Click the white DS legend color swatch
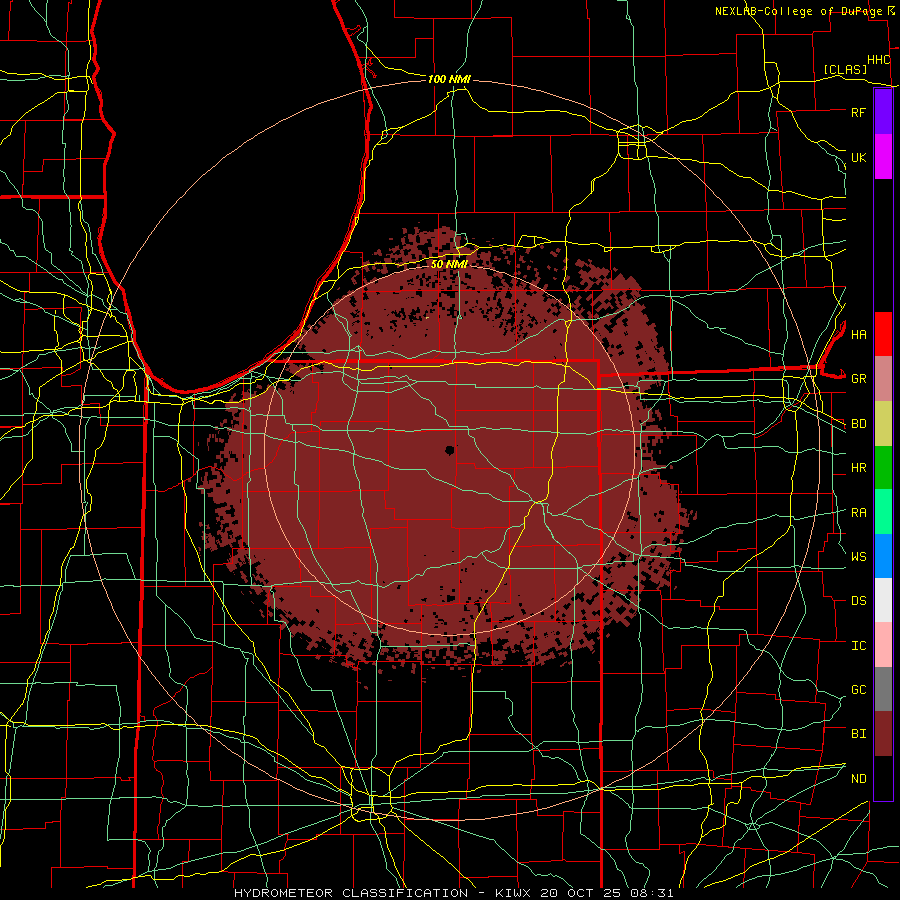Image resolution: width=900 pixels, height=900 pixels. coord(883,600)
